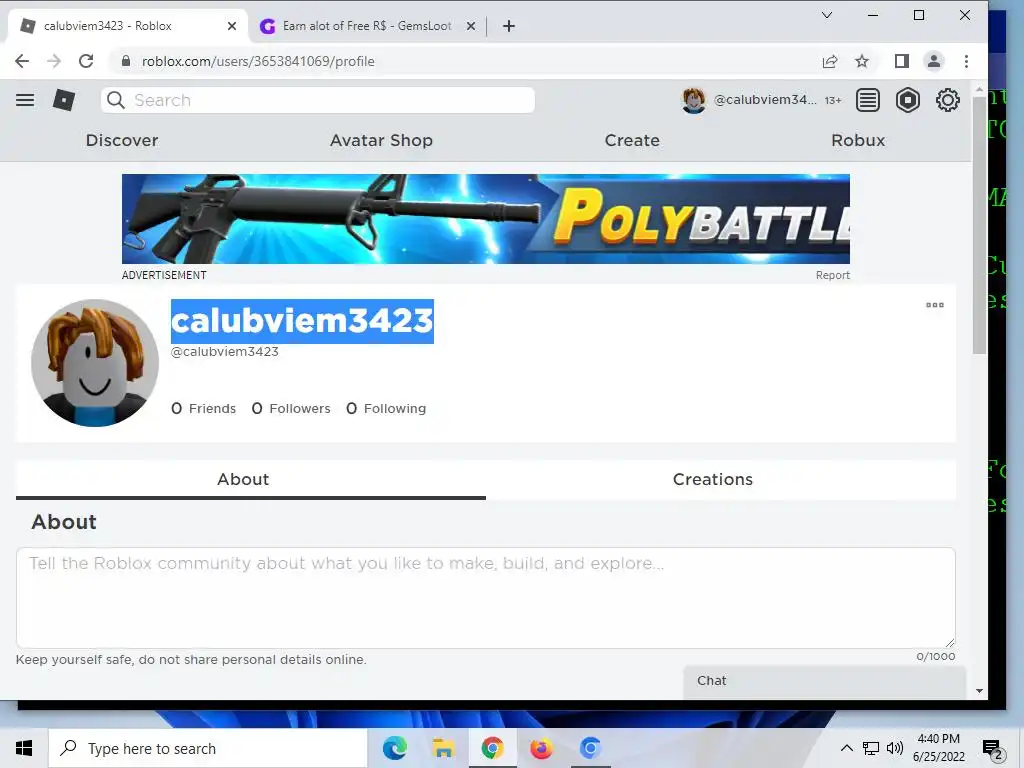1024x768 pixels.
Task: Click into the About description text box
Action: tap(486, 598)
